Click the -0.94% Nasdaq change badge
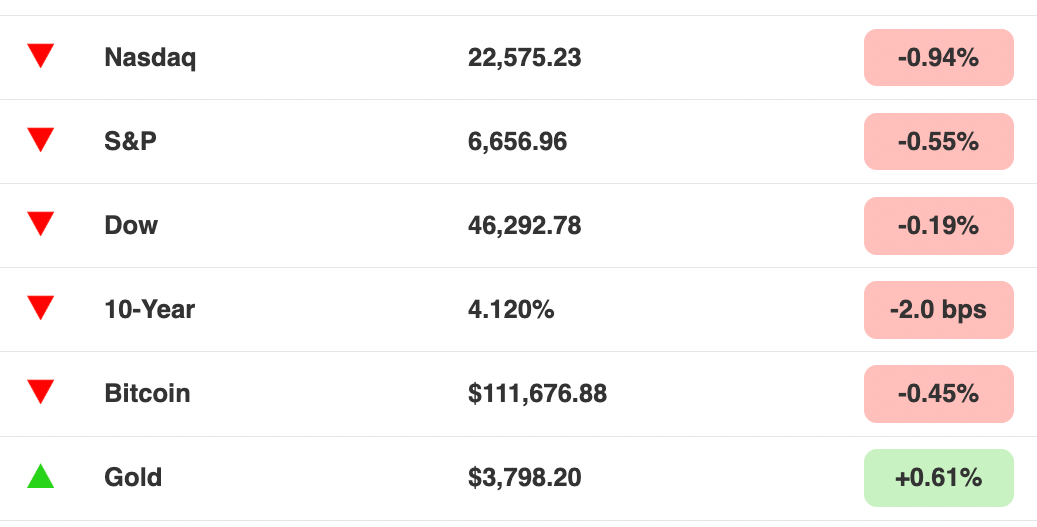1037x527 pixels. coord(938,58)
